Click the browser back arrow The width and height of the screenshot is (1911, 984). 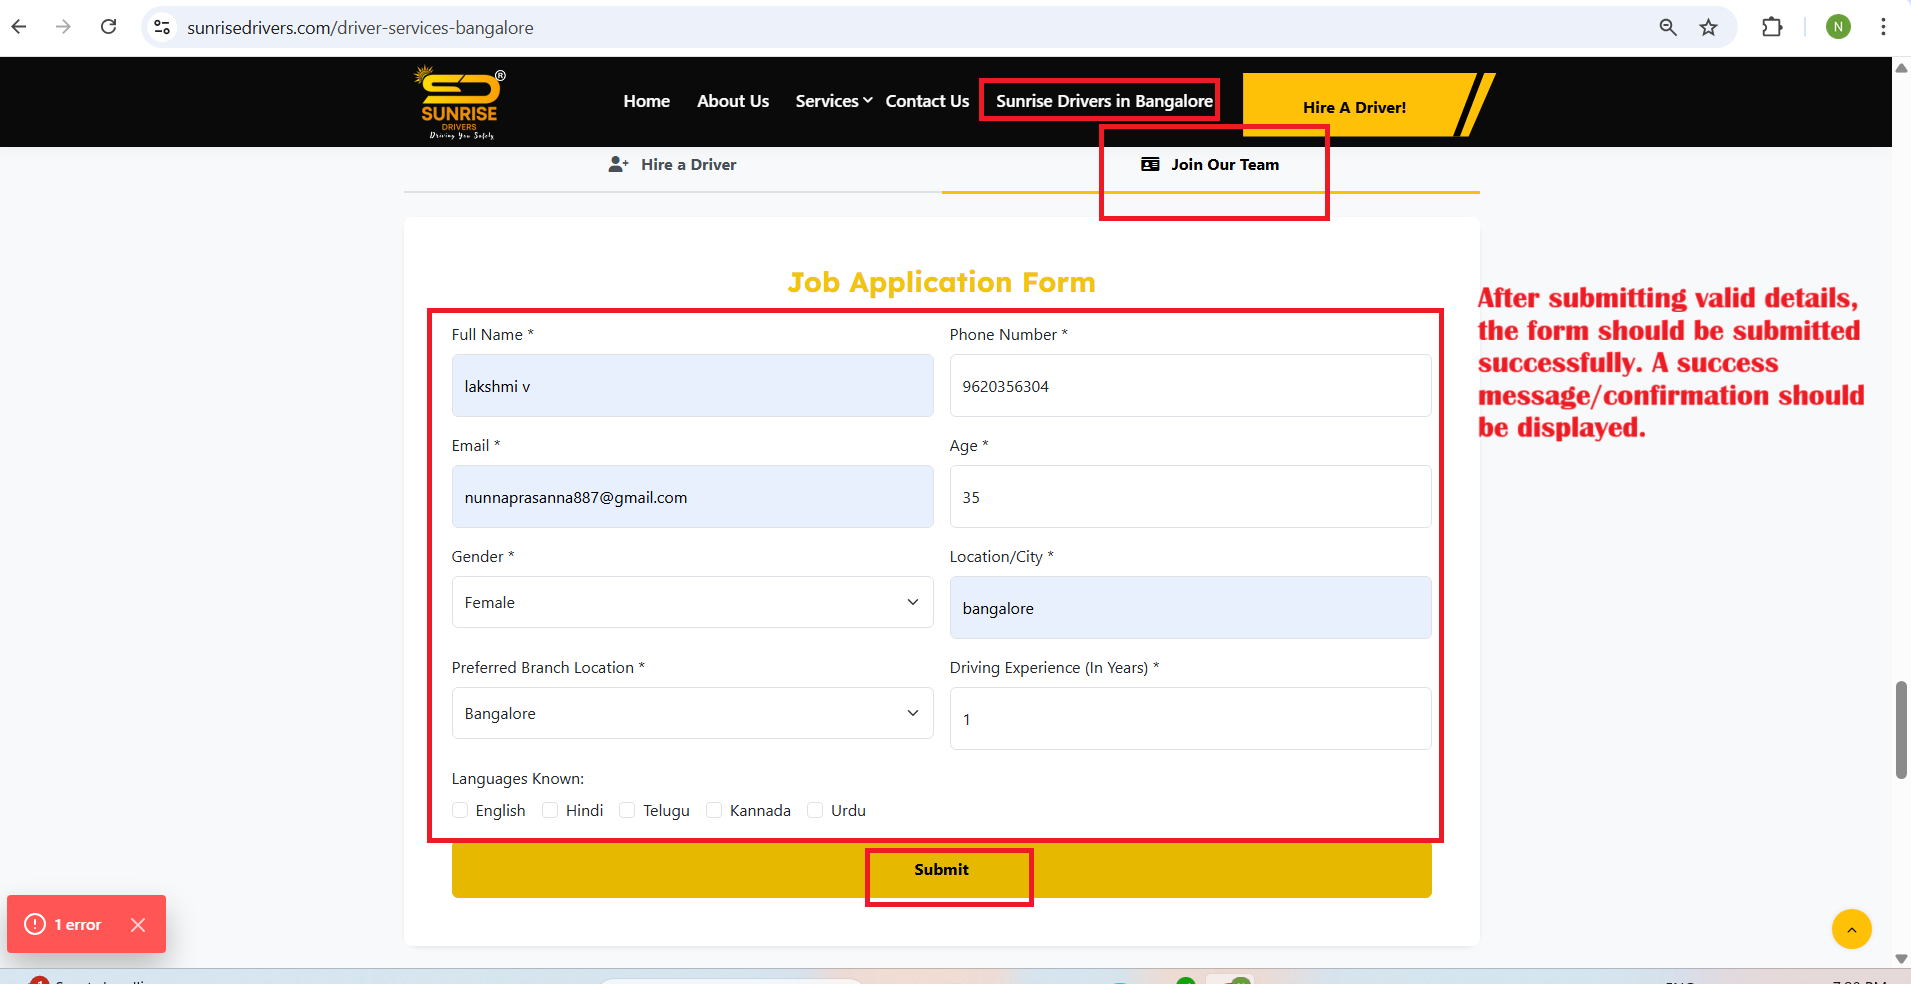pyautogui.click(x=19, y=27)
